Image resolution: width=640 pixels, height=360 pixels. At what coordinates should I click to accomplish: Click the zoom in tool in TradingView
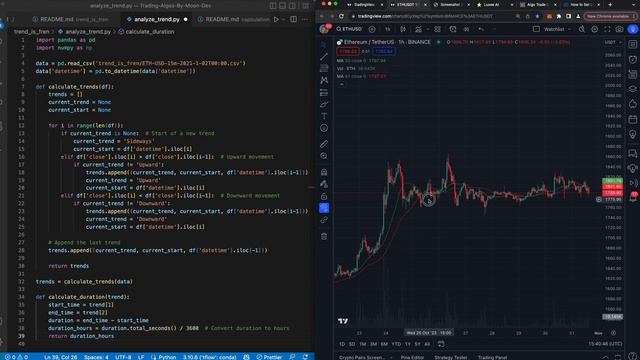324,156
